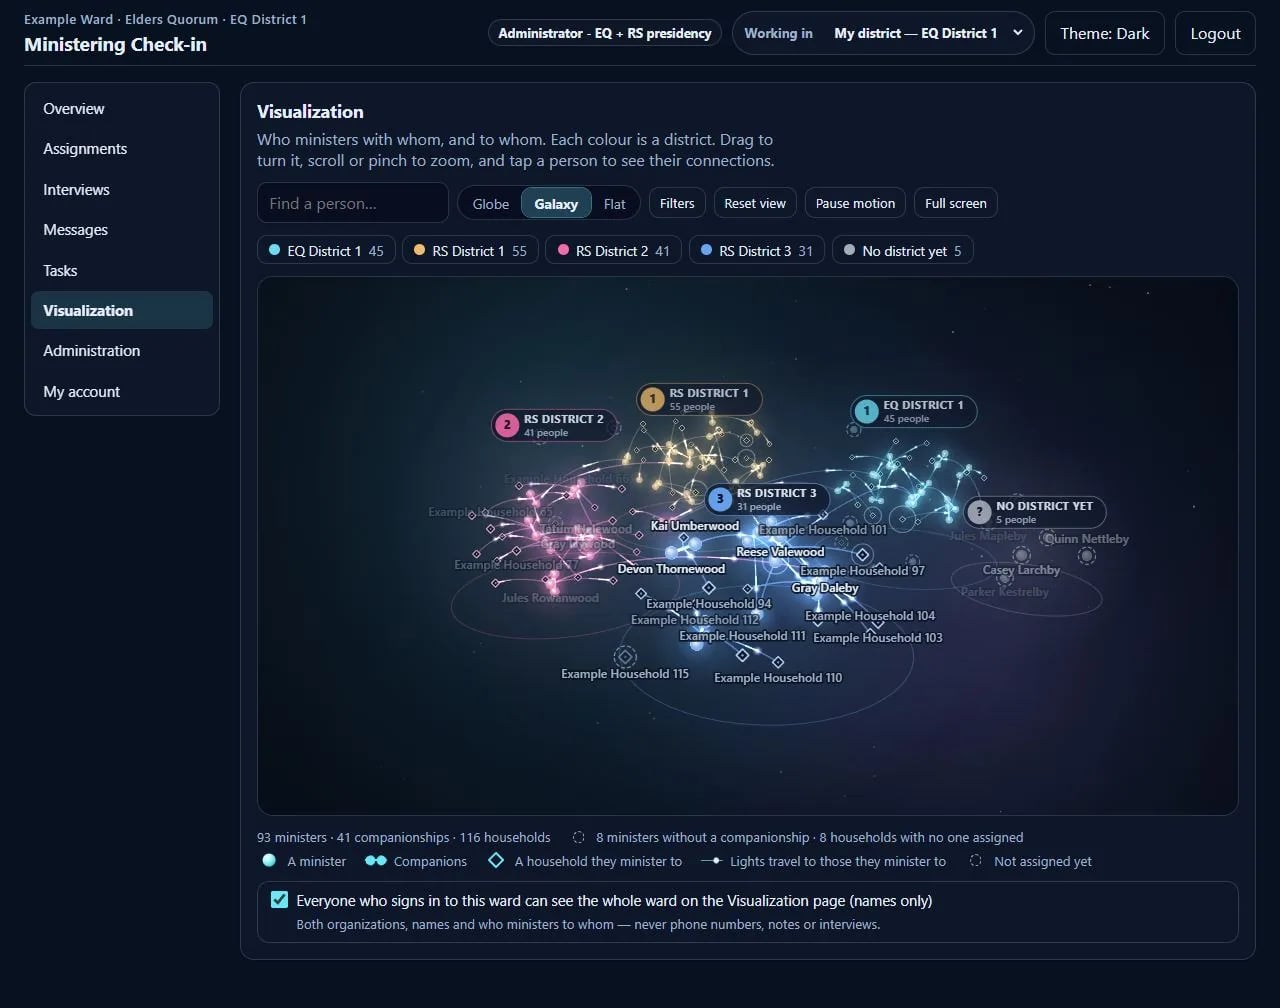Screen dimensions: 1280x1008
Task: Click the EQ DISTRICT 1 cluster badge
Action: click(x=913, y=411)
